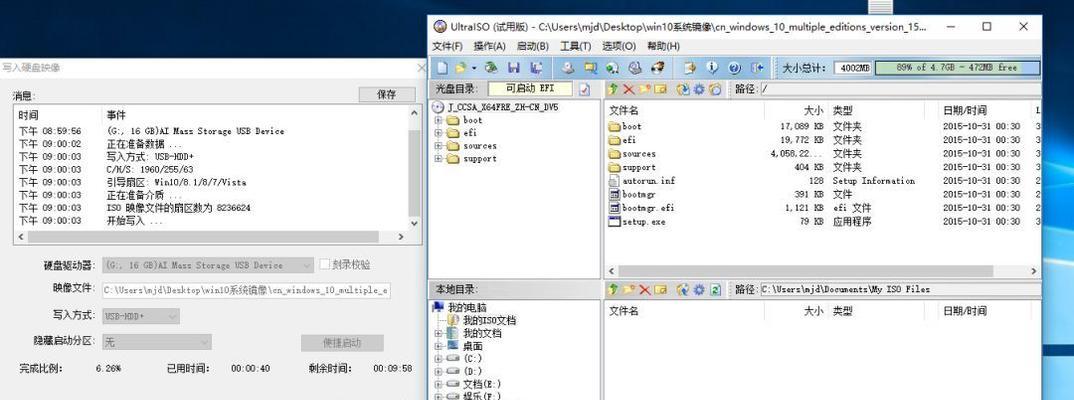This screenshot has height=400, width=1074.
Task: Click the gear Properties icon in image pane toolbar
Action: click(x=699, y=89)
